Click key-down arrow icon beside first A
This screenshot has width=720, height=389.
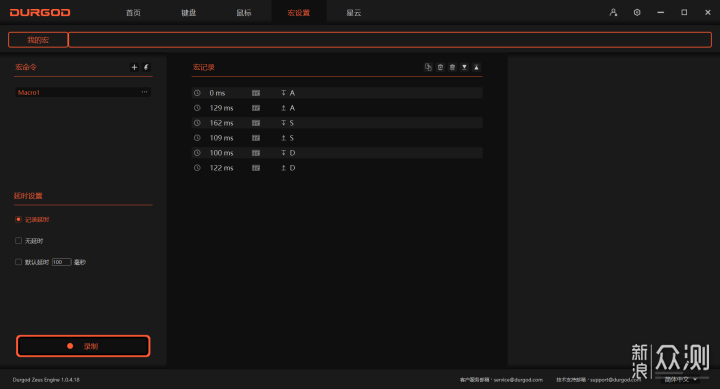[x=283, y=93]
